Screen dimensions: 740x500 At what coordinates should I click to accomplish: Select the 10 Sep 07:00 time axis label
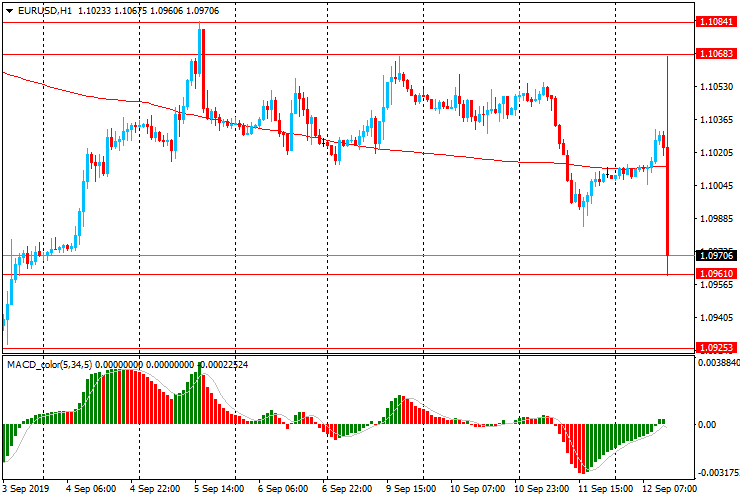478,488
